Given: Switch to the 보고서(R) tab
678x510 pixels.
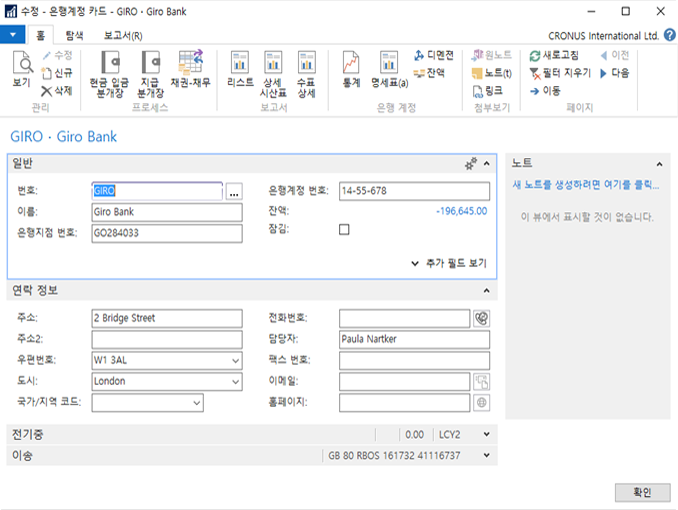Looking at the screenshot, I should coord(123,35).
